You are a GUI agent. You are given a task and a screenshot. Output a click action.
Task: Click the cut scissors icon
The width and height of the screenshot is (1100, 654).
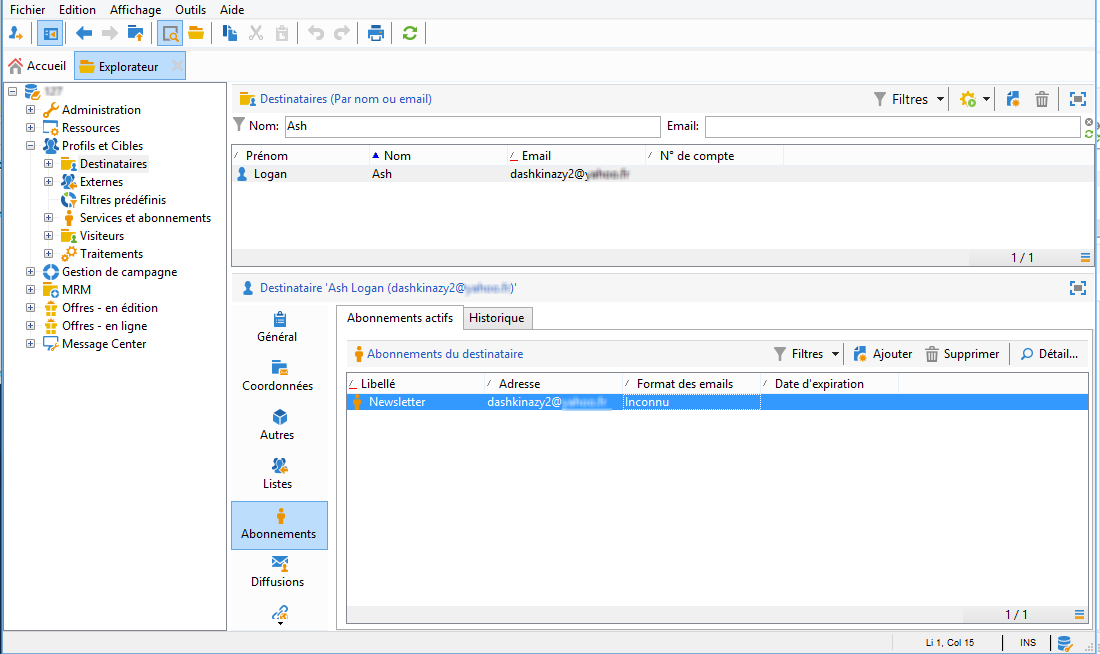(x=255, y=33)
